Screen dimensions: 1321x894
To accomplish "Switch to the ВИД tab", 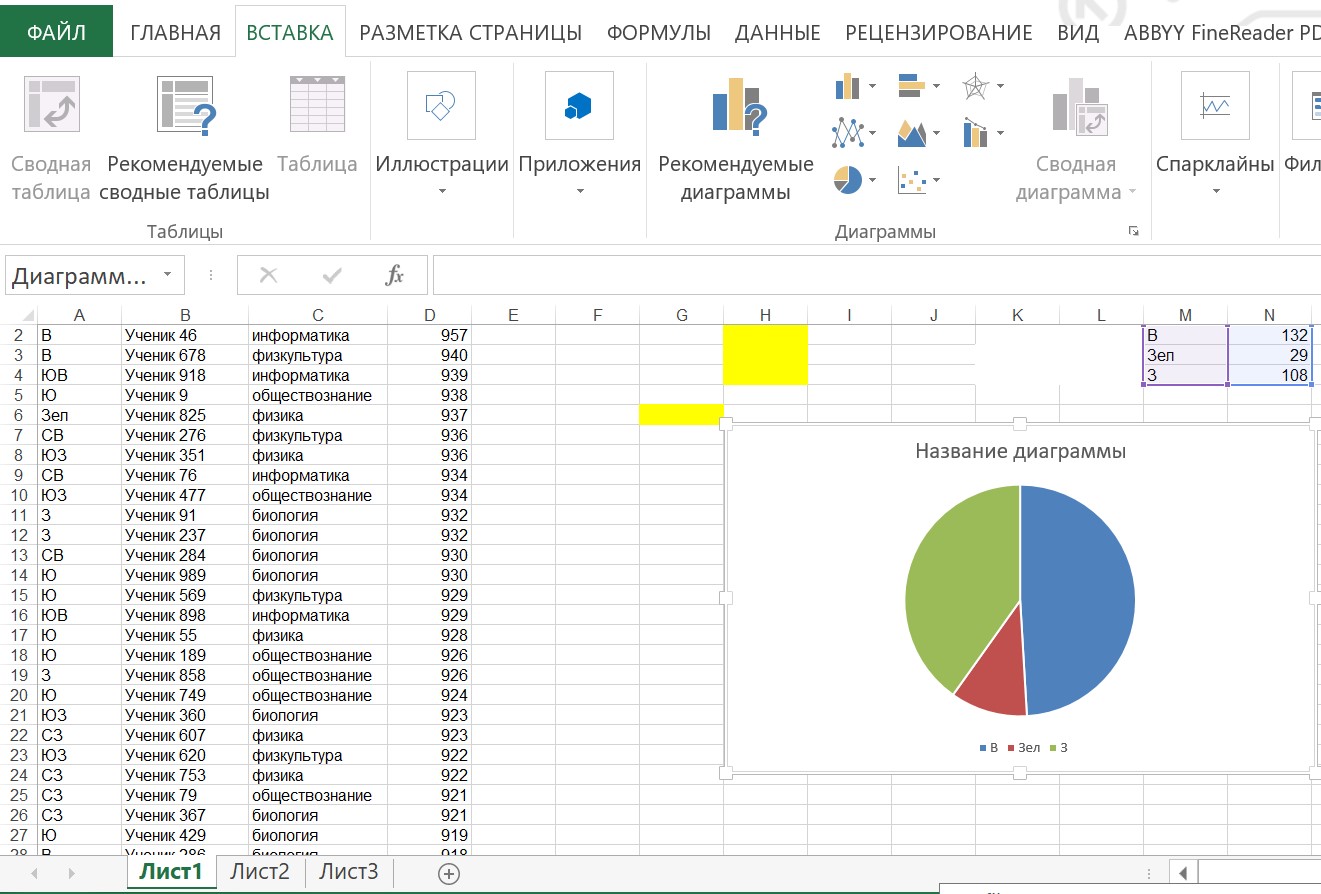I will pos(1078,33).
